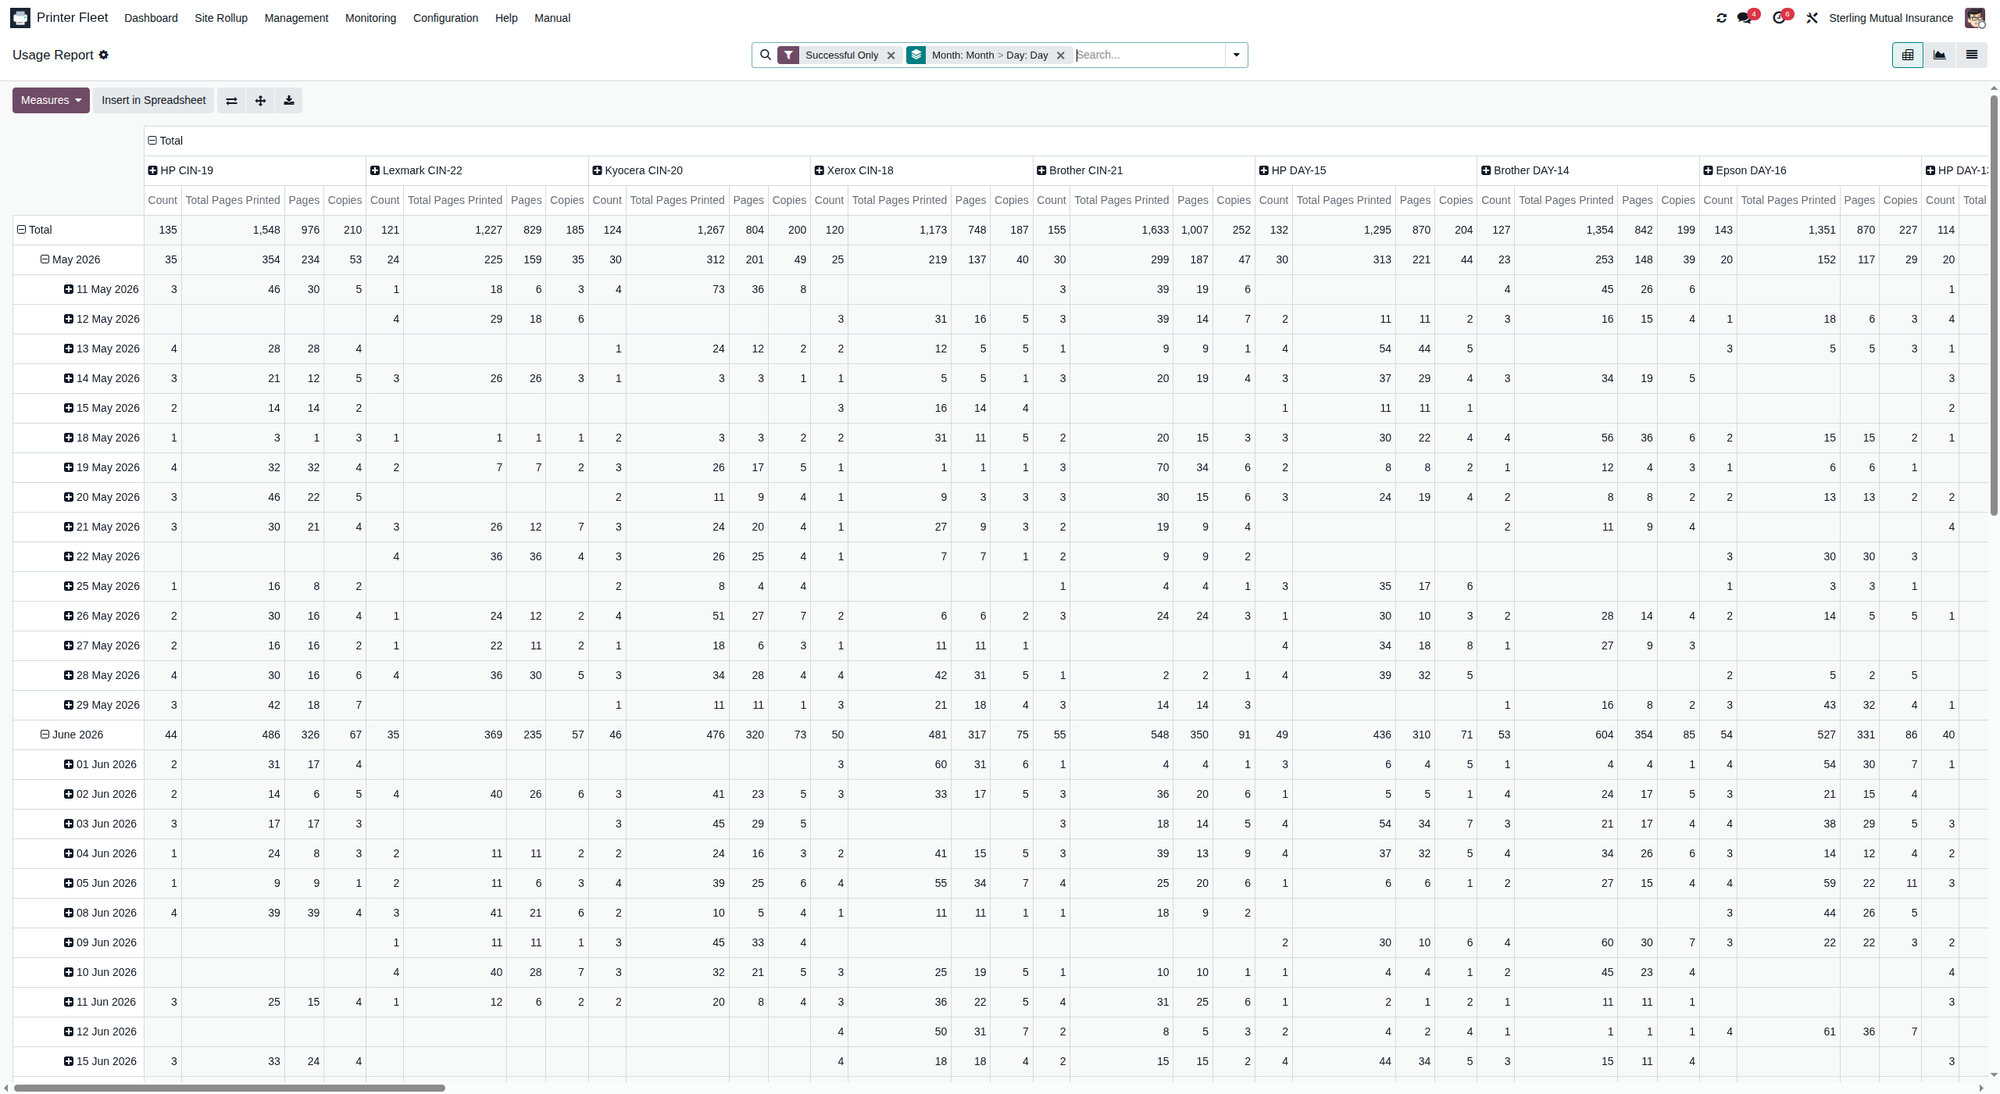Click the search magnifier icon
The height and width of the screenshot is (1094, 2000).
(766, 55)
